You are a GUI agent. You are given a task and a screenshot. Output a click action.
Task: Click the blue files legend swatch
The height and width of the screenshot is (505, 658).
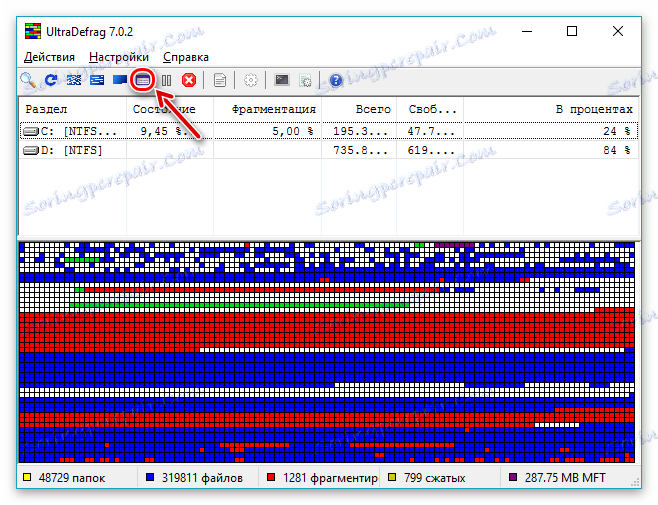tap(150, 477)
